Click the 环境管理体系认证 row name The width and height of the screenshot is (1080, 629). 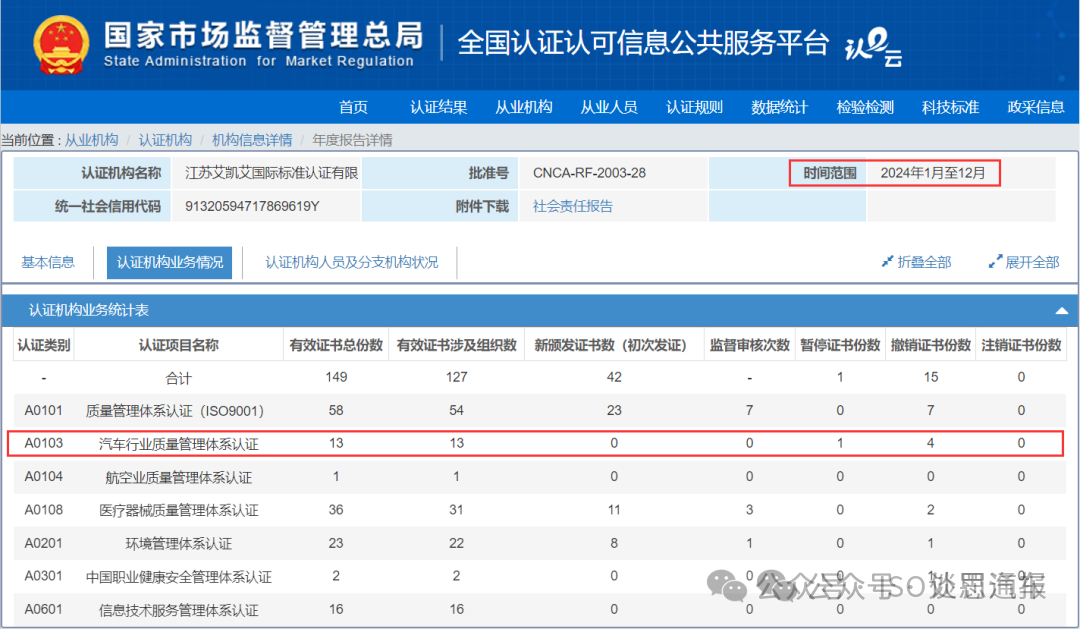(178, 544)
